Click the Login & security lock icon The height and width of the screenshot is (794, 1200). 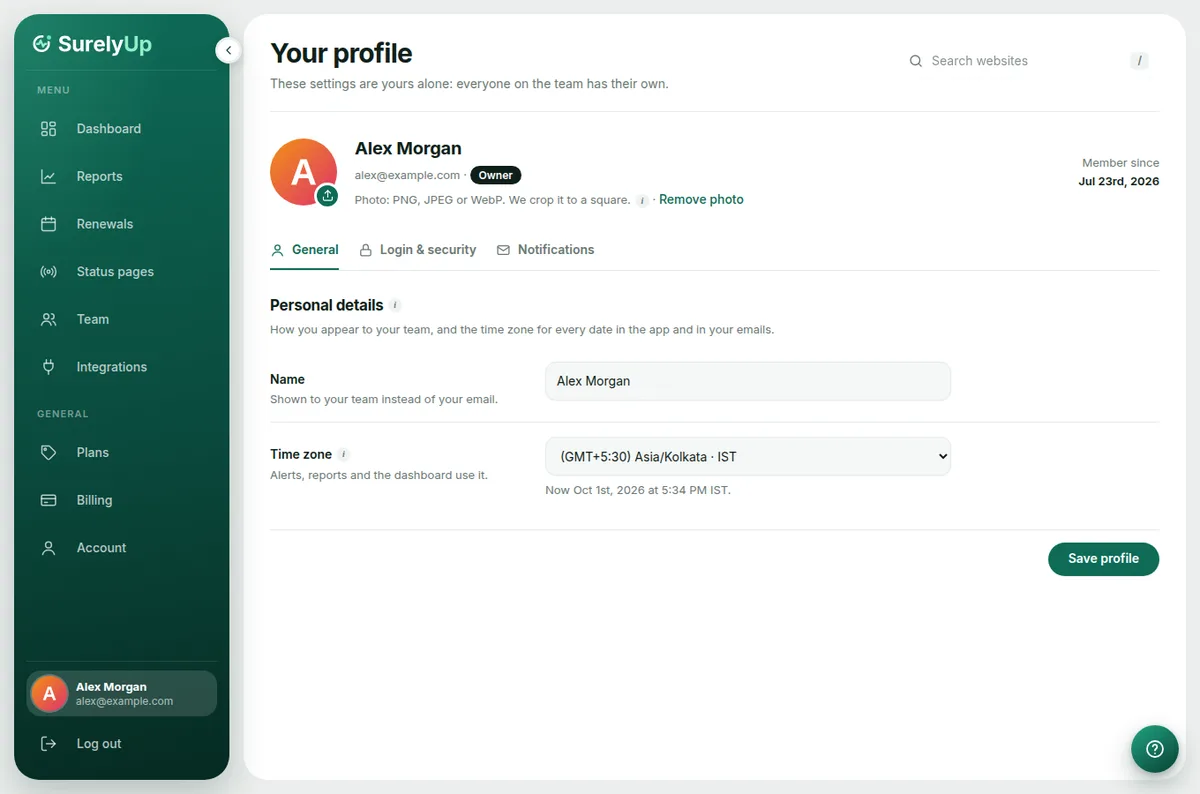tap(366, 250)
